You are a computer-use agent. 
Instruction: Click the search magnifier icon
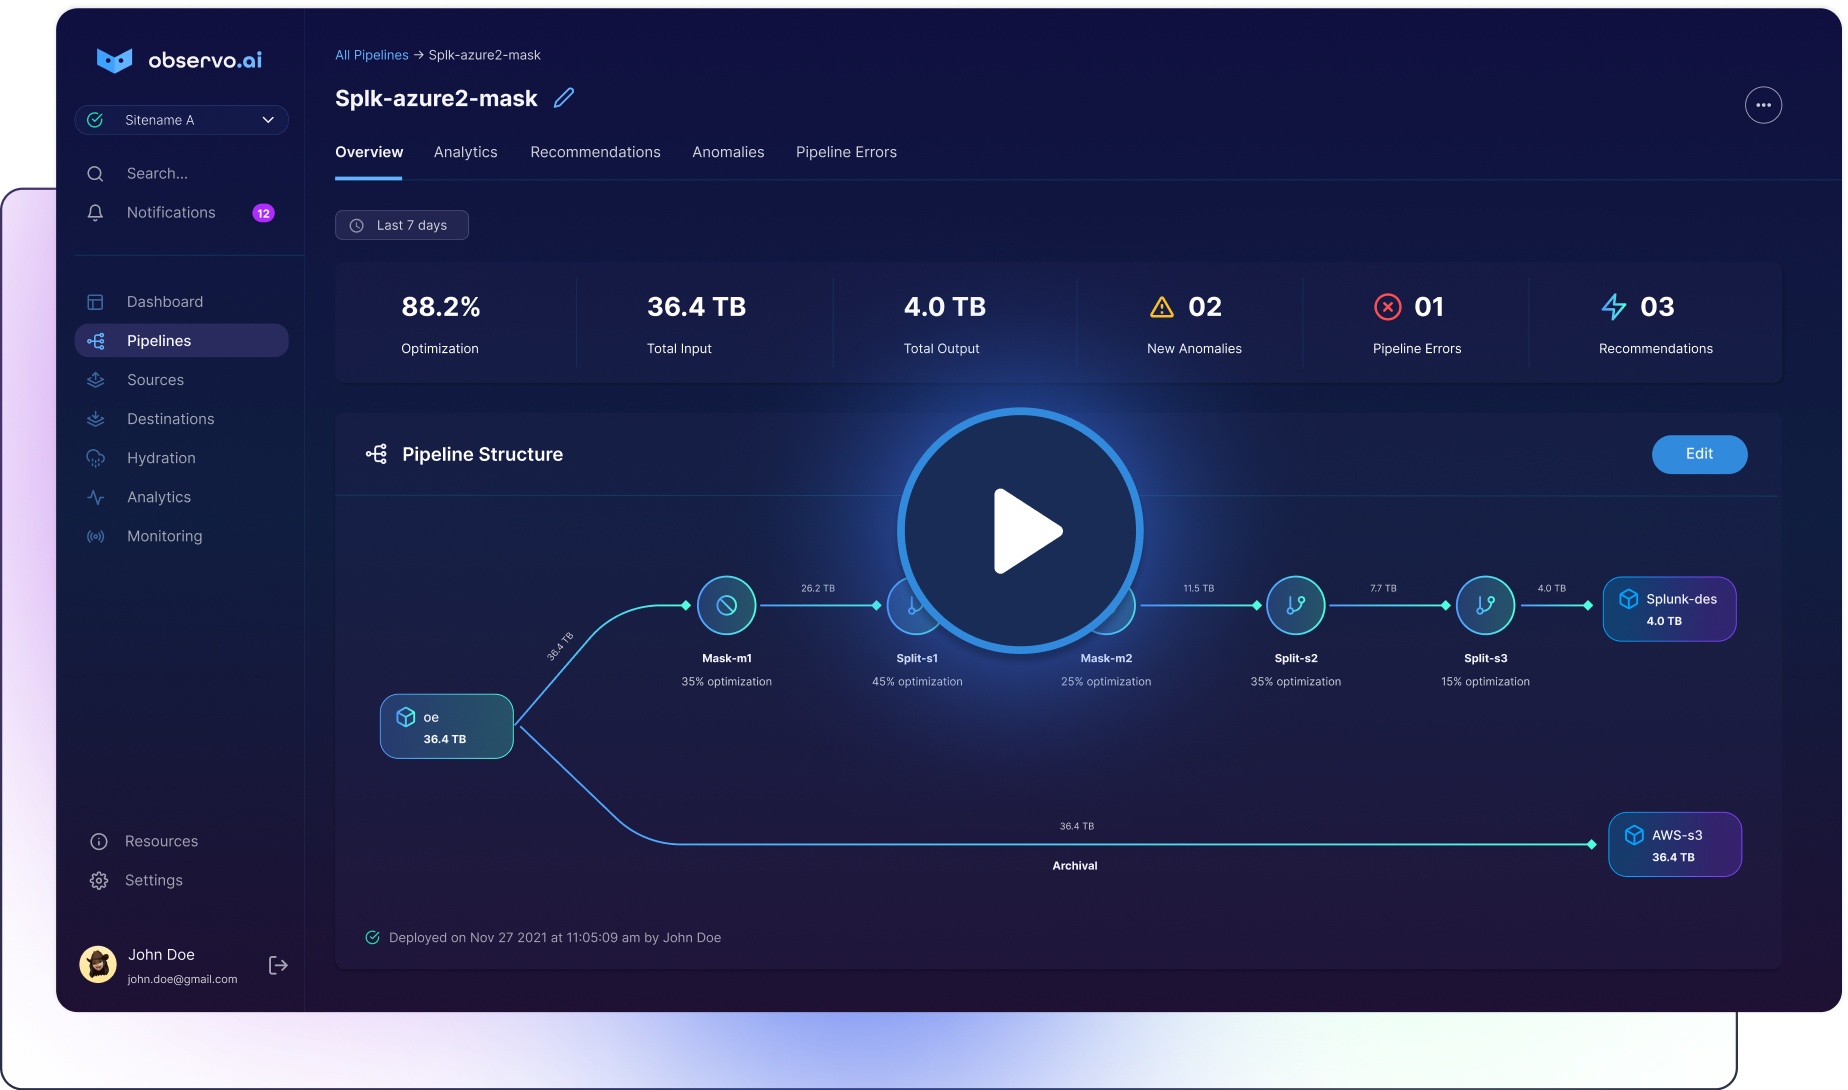coord(95,173)
